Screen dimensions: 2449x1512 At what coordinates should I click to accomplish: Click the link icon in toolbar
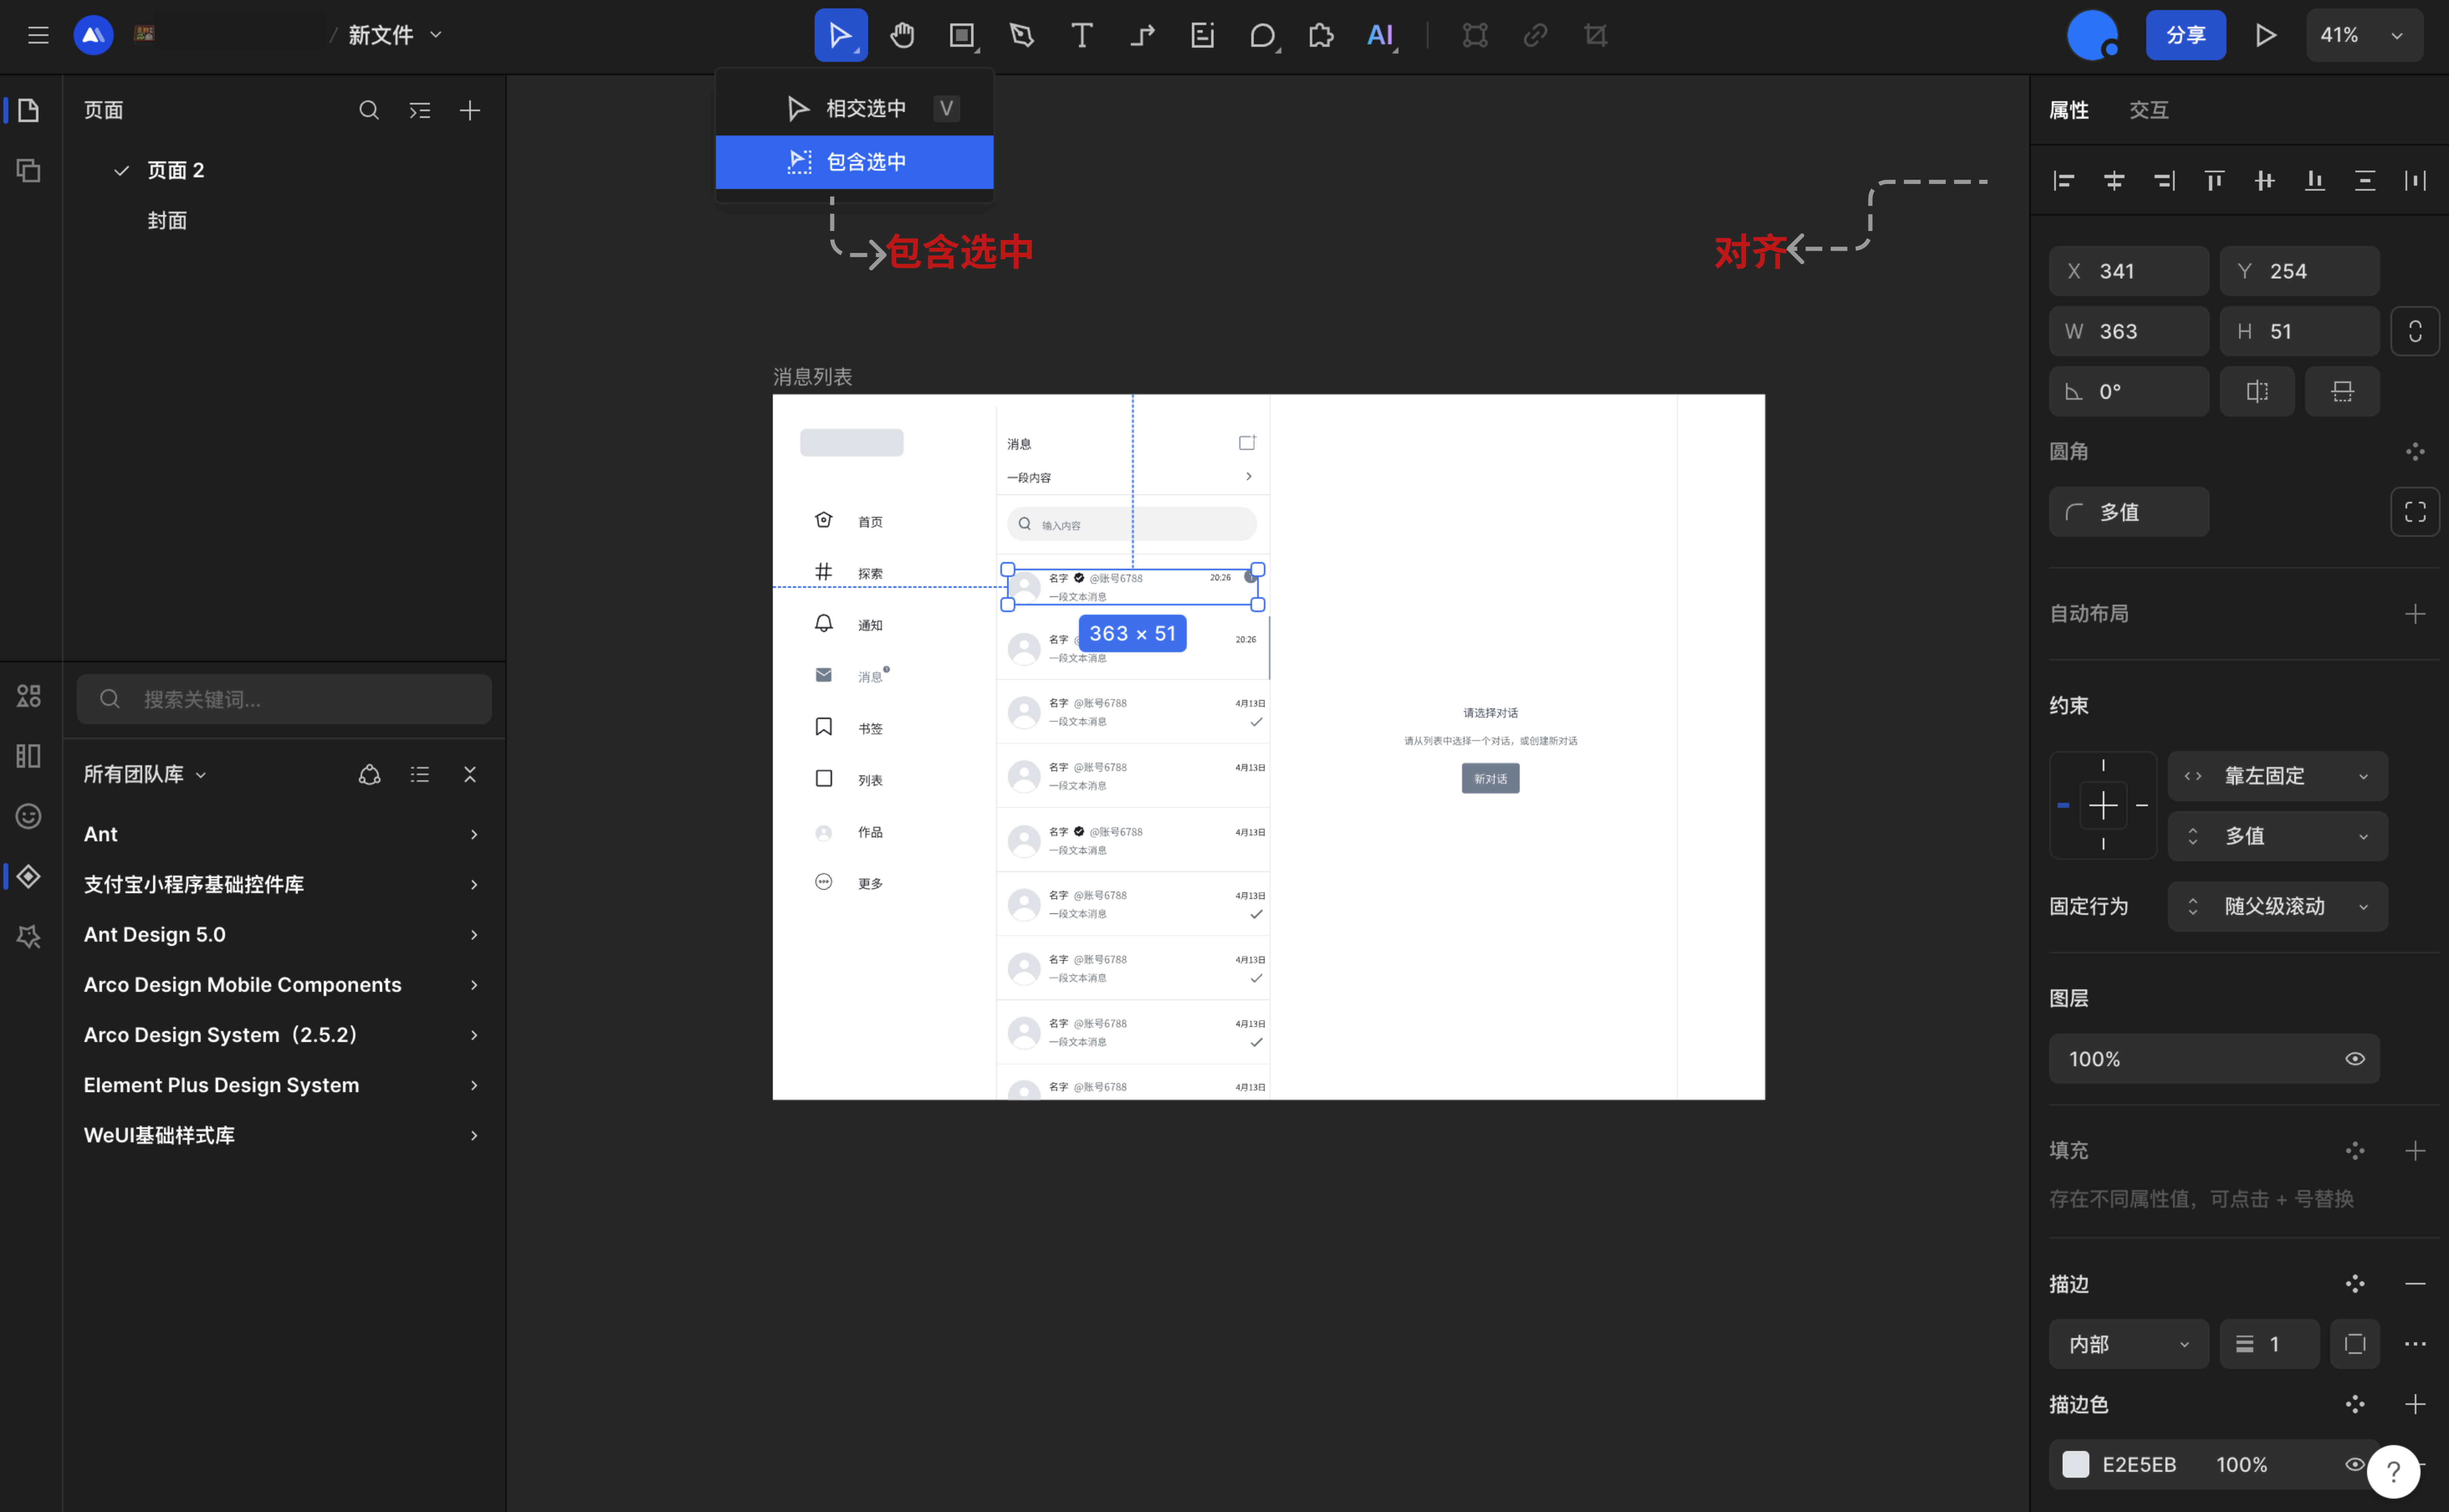coord(1535,35)
